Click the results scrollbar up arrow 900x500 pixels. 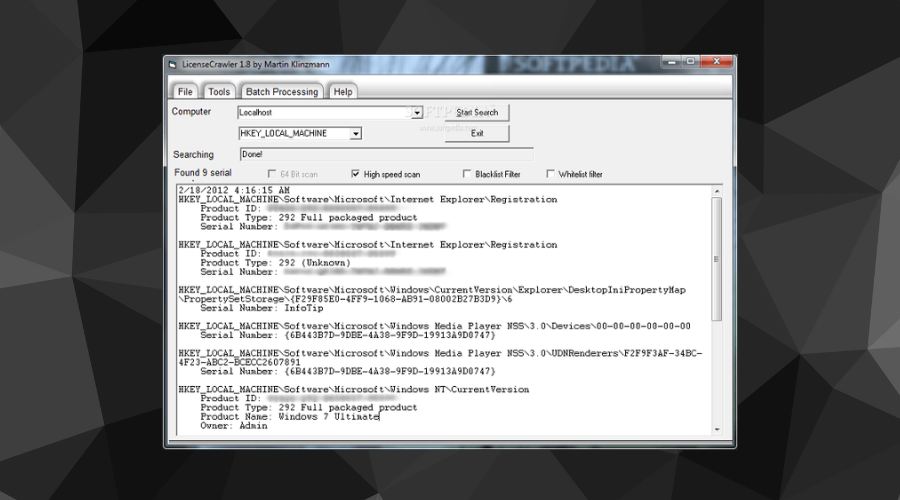[x=716, y=191]
